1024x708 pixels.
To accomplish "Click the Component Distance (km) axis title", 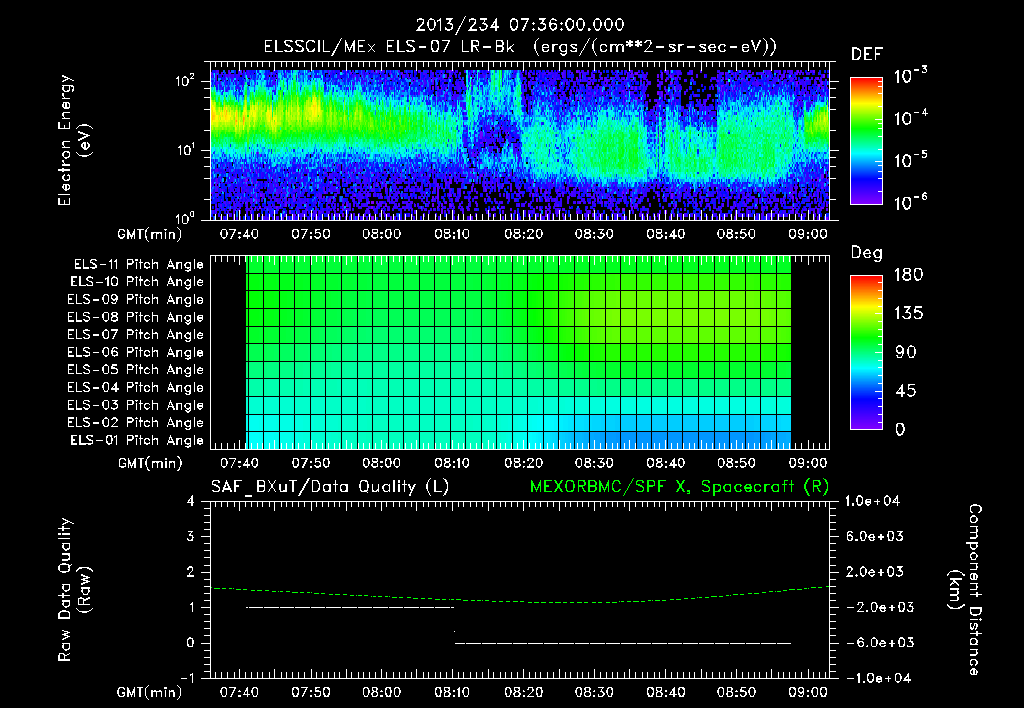I will (965, 590).
